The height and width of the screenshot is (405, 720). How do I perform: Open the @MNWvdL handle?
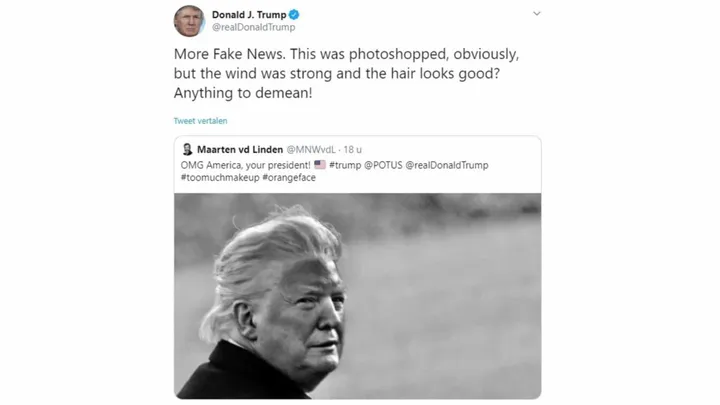click(311, 150)
